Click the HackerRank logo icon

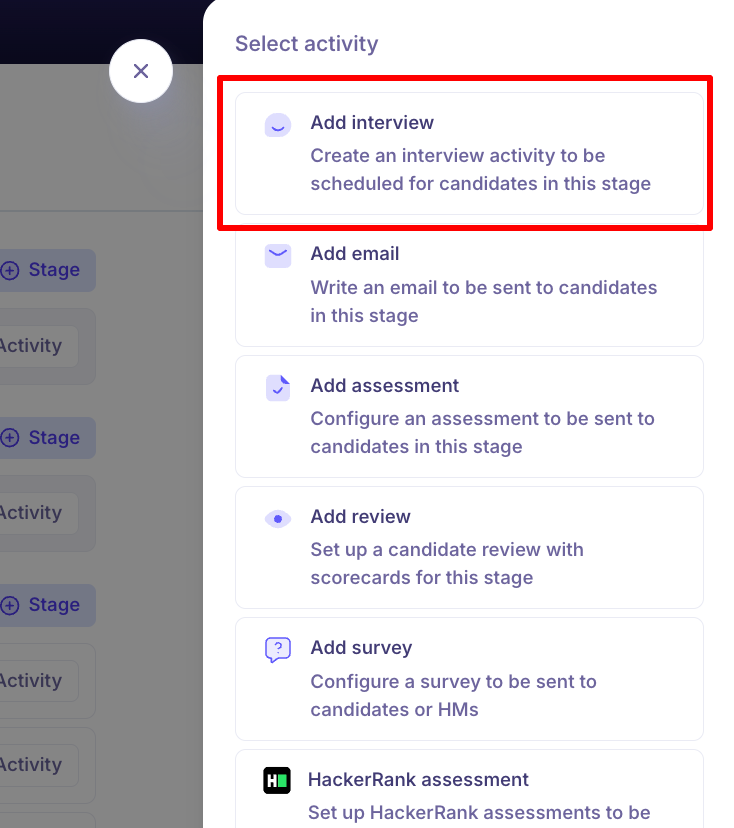coord(277,781)
